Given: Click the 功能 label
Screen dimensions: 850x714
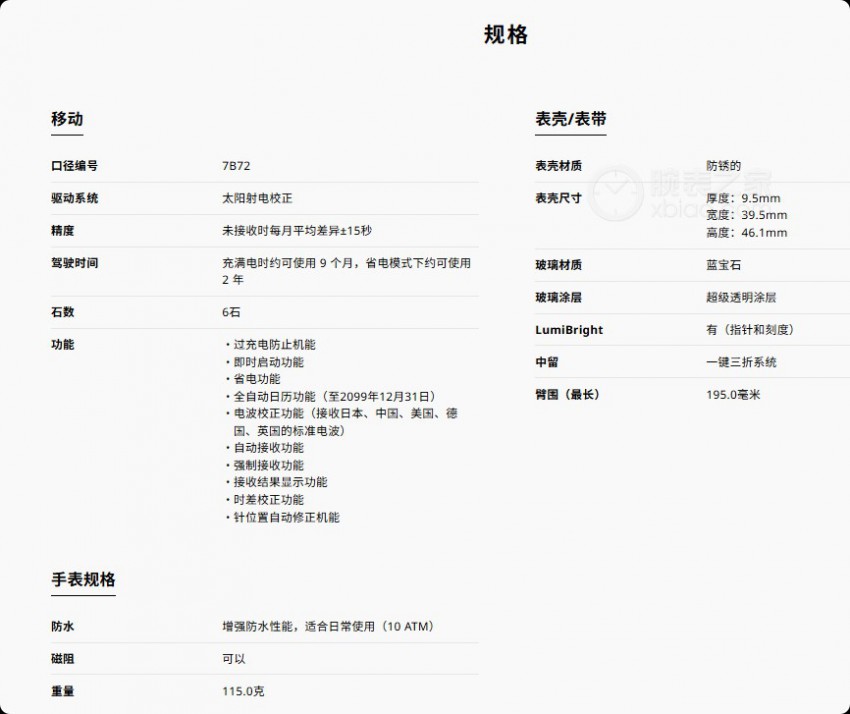Looking at the screenshot, I should coord(62,344).
